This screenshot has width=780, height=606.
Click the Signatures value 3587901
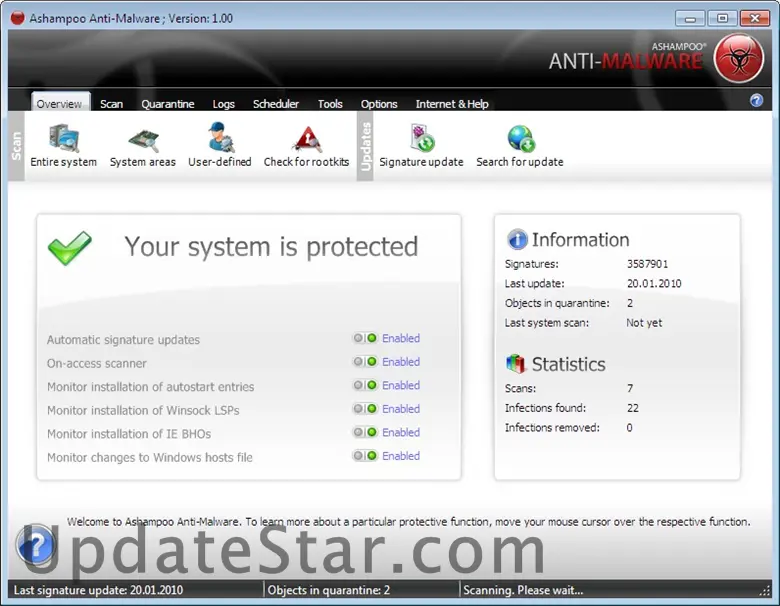coord(647,264)
